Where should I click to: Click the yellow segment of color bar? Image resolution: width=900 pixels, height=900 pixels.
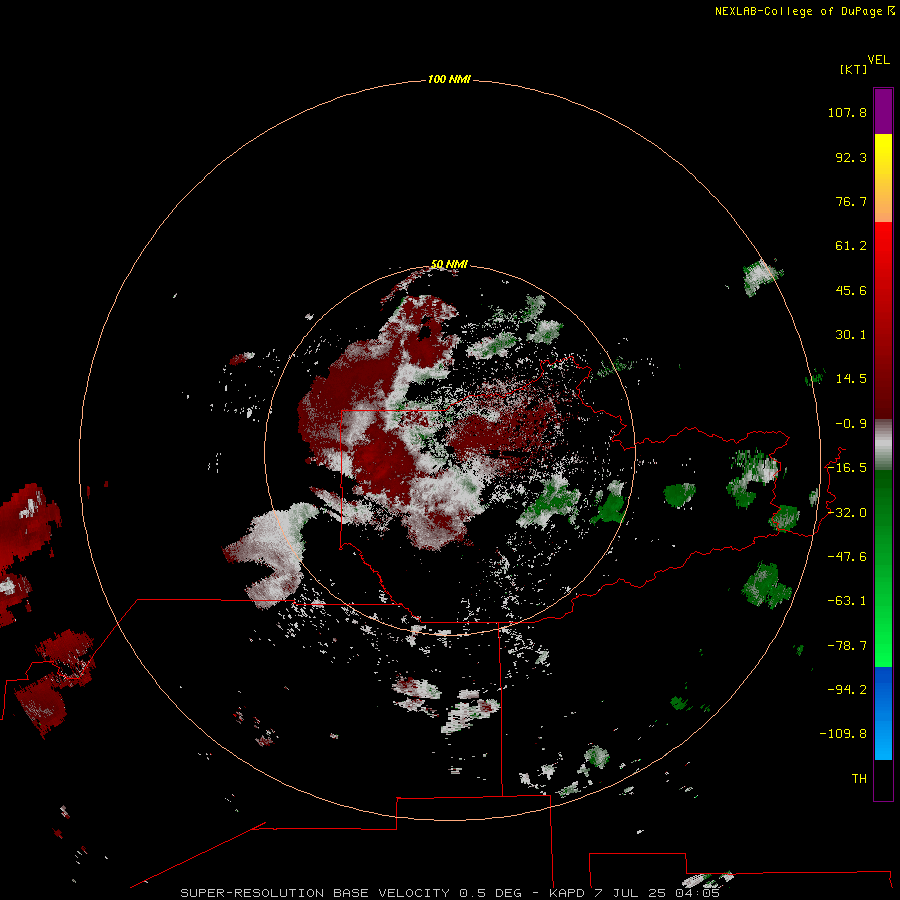click(883, 178)
